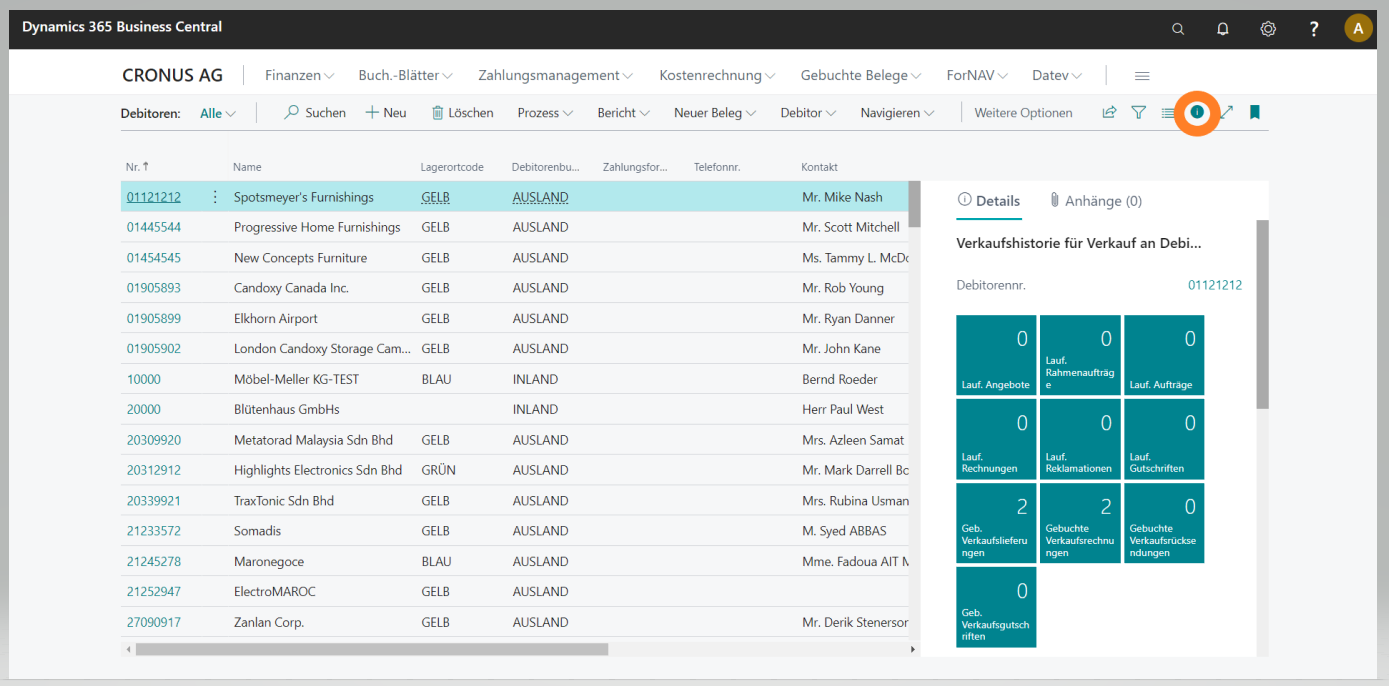Create a new Debitor with Neu
The image size is (1389, 686).
386,113
